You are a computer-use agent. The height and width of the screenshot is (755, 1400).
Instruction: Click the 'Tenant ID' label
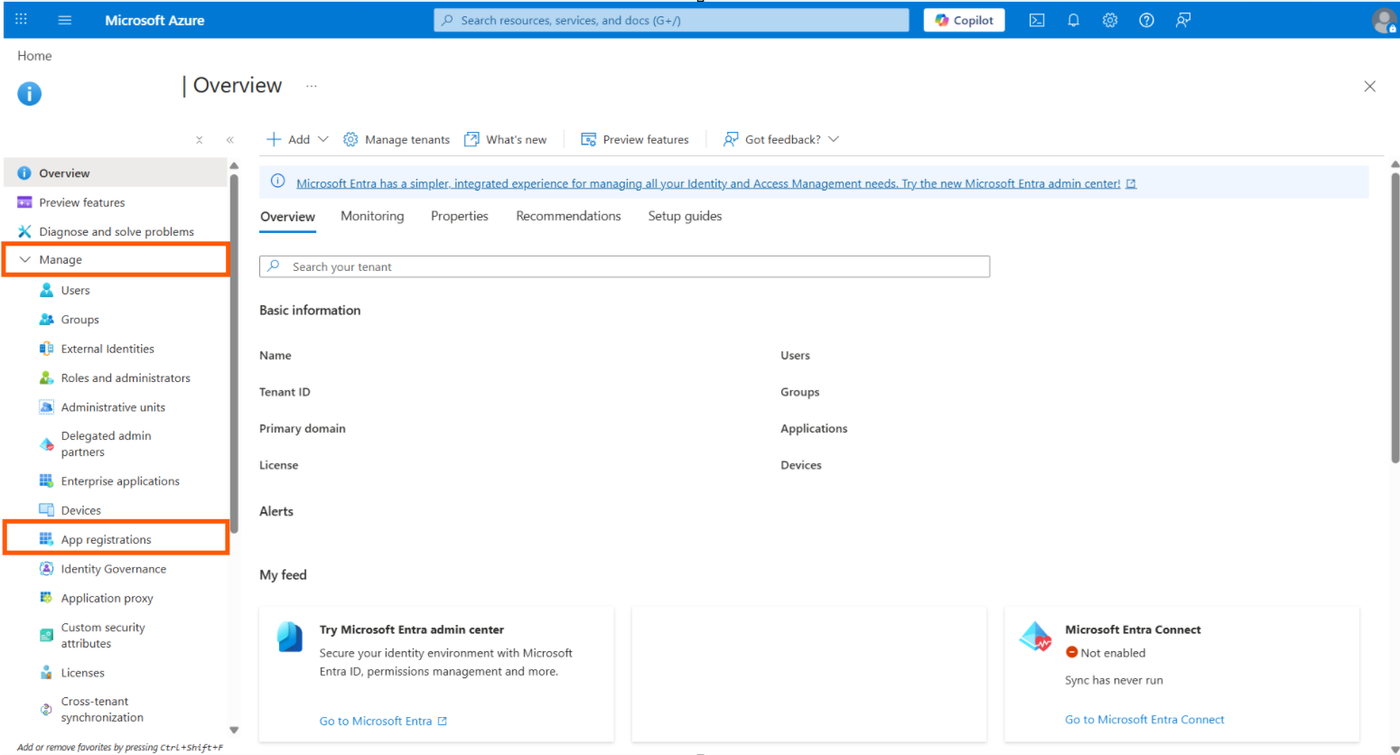click(x=285, y=392)
